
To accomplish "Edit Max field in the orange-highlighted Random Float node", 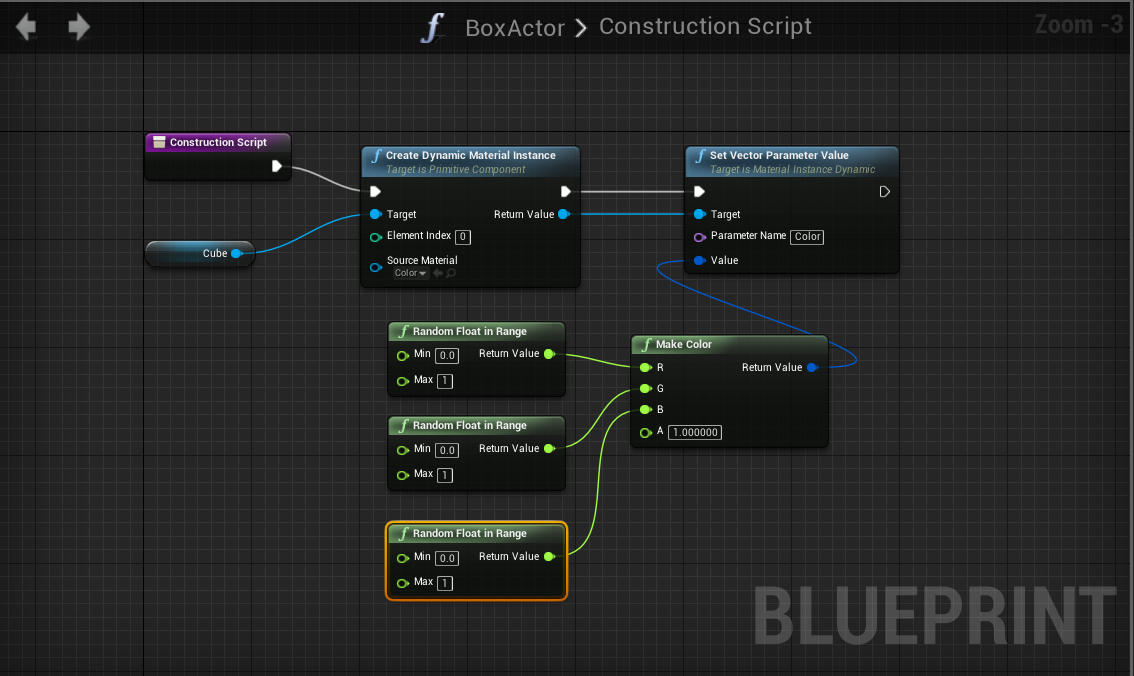I will click(445, 583).
